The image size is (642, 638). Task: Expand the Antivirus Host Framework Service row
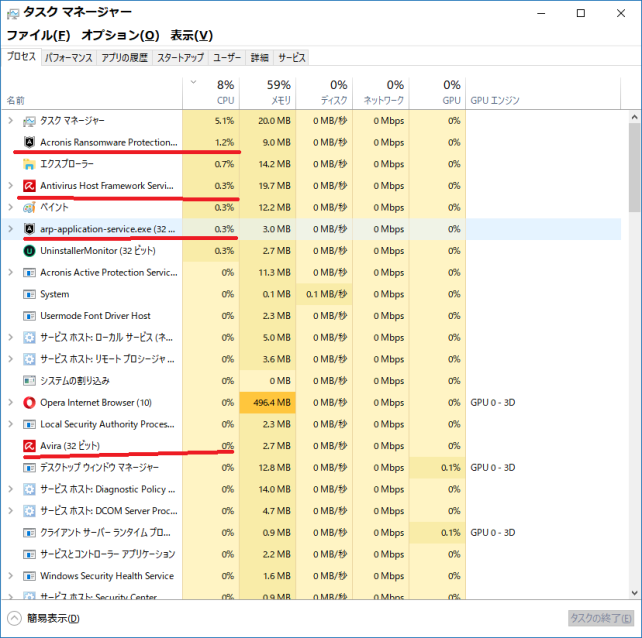click(11, 186)
